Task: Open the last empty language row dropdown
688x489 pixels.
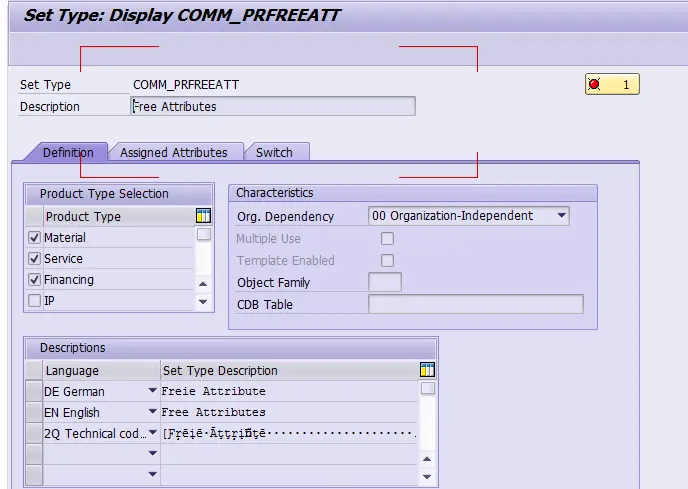Action: (x=152, y=474)
